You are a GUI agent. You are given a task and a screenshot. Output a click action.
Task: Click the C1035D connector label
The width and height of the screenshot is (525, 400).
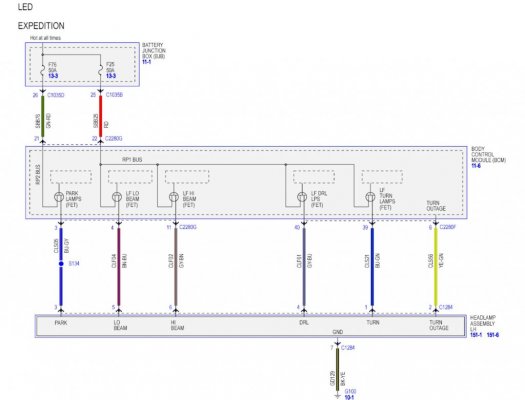(x=56, y=95)
